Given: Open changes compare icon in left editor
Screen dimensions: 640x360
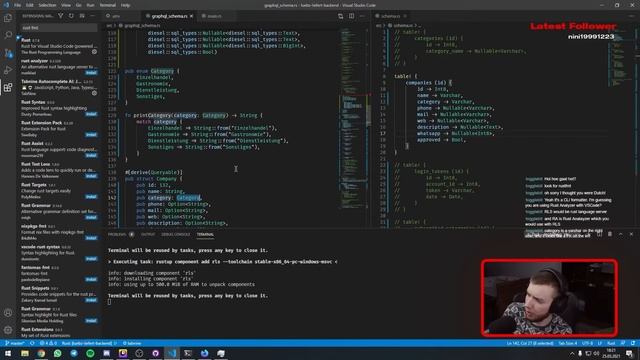Looking at the screenshot, I should point(340,16).
